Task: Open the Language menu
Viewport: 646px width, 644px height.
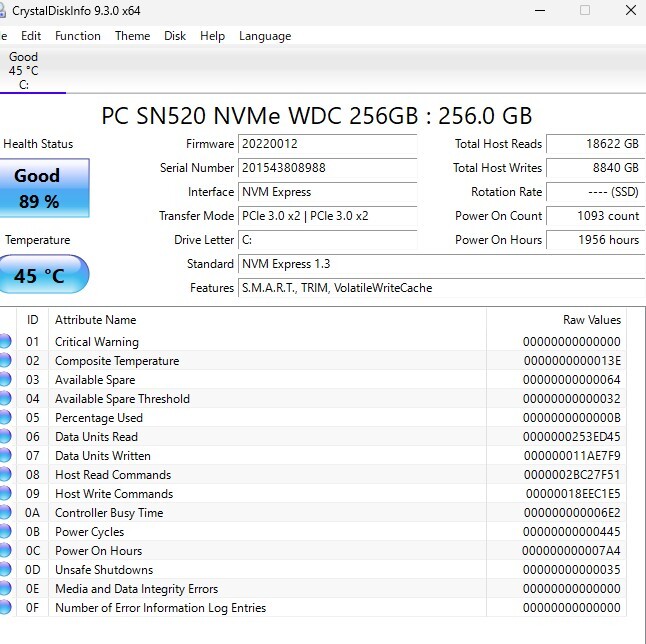Action: click(265, 36)
